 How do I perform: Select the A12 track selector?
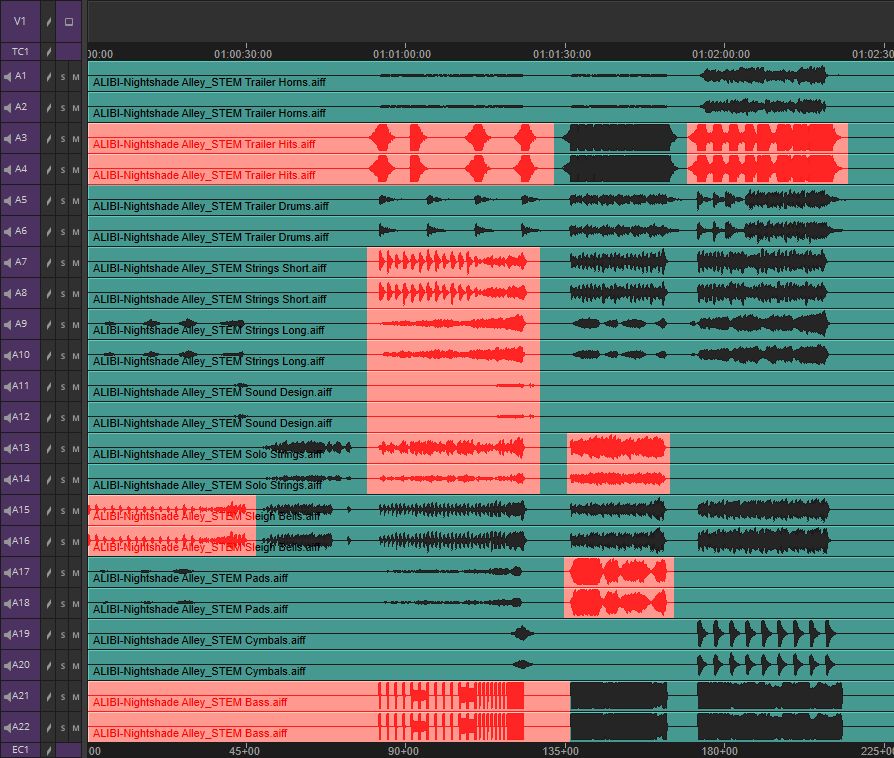pyautogui.click(x=20, y=417)
